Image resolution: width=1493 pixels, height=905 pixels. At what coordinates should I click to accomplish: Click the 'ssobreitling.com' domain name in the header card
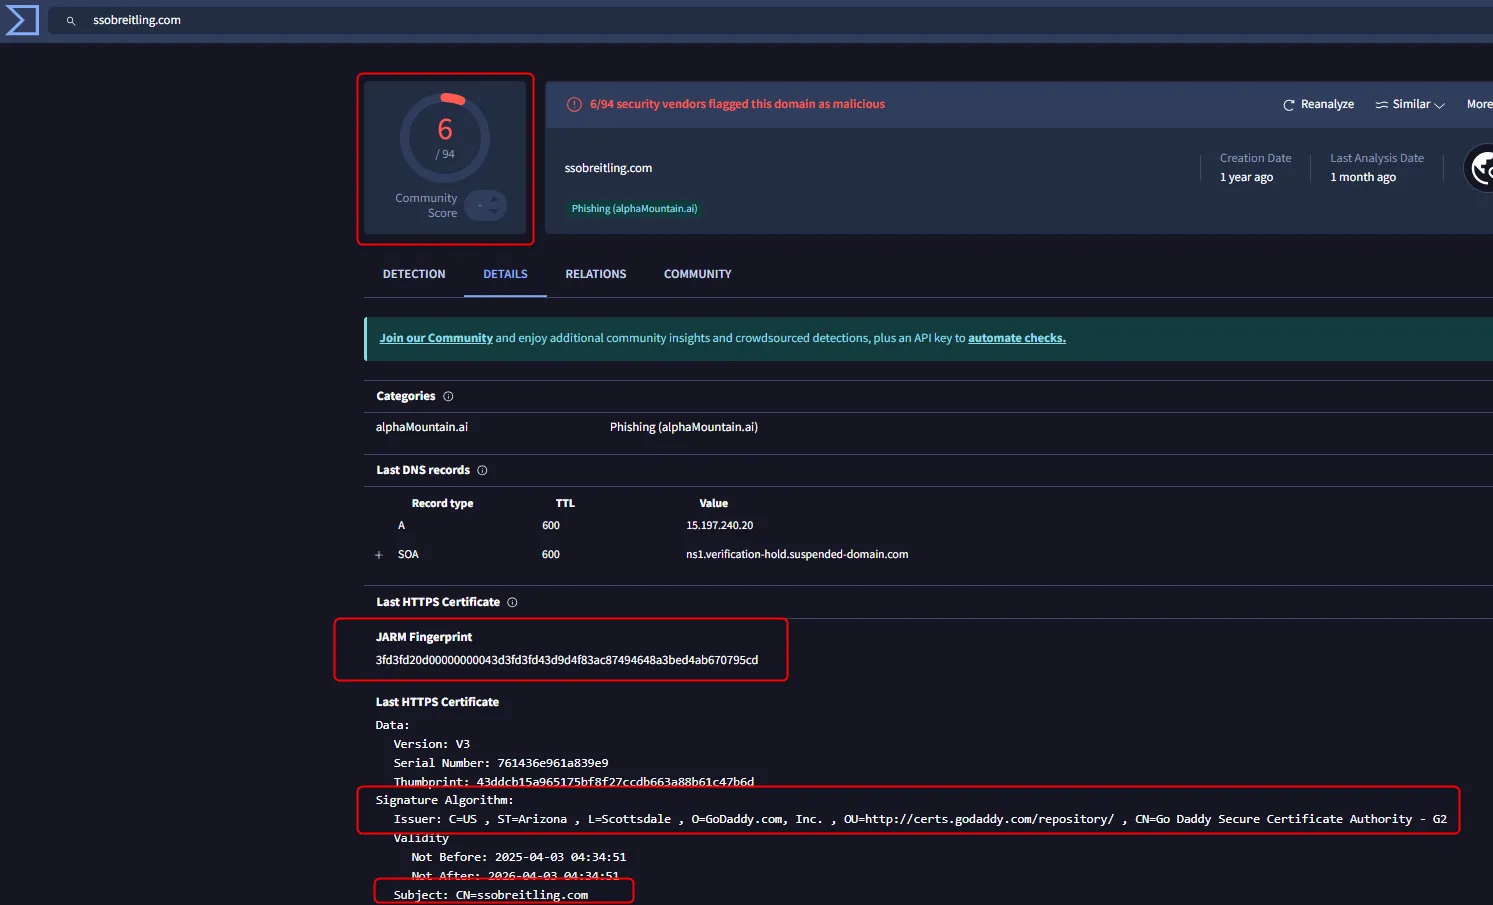pyautogui.click(x=608, y=168)
